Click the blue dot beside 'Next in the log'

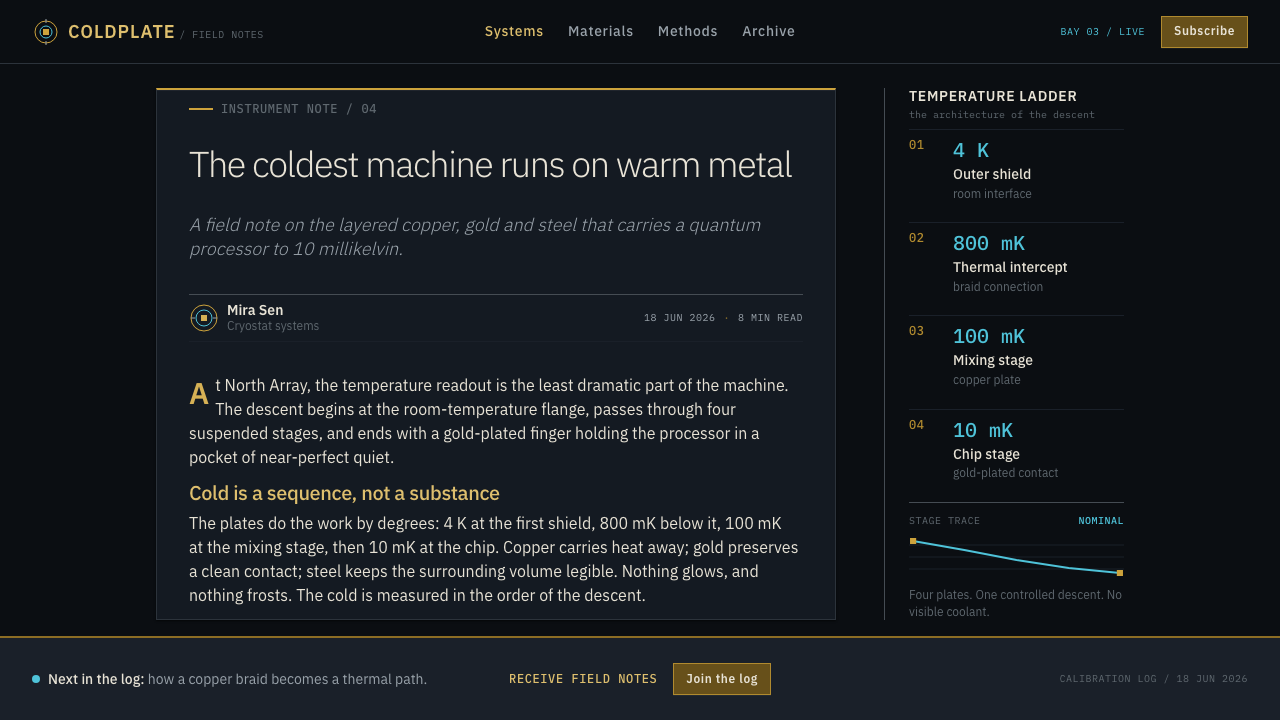36,679
